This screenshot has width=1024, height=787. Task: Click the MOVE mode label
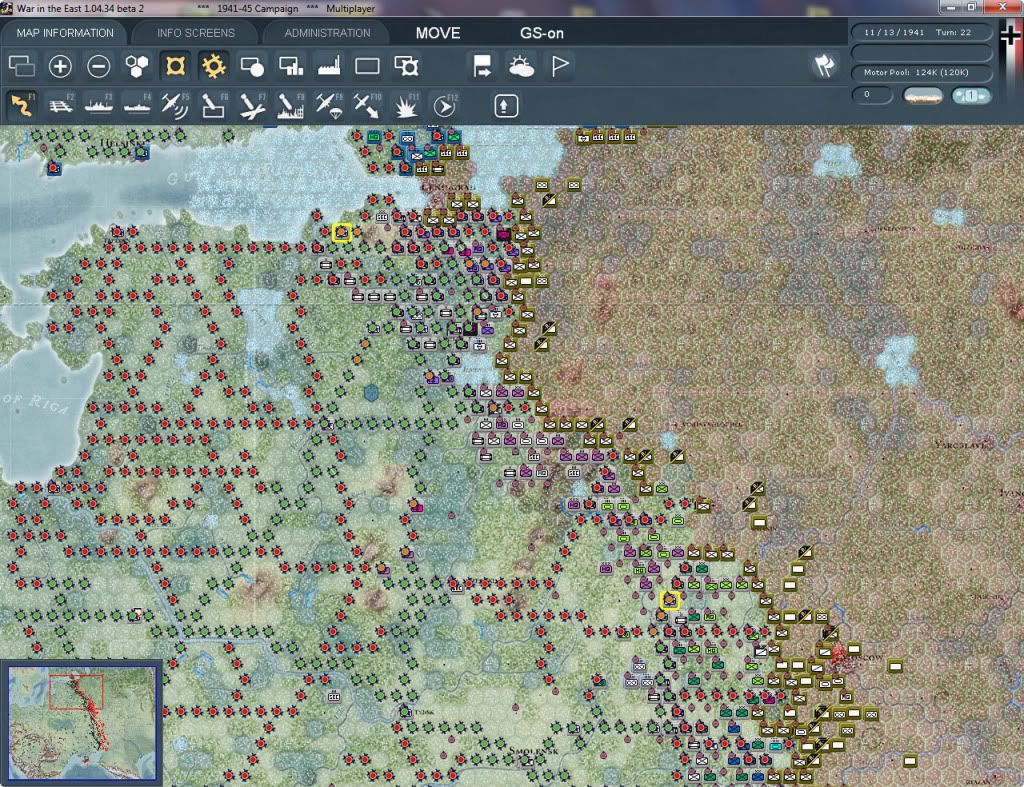pos(438,33)
